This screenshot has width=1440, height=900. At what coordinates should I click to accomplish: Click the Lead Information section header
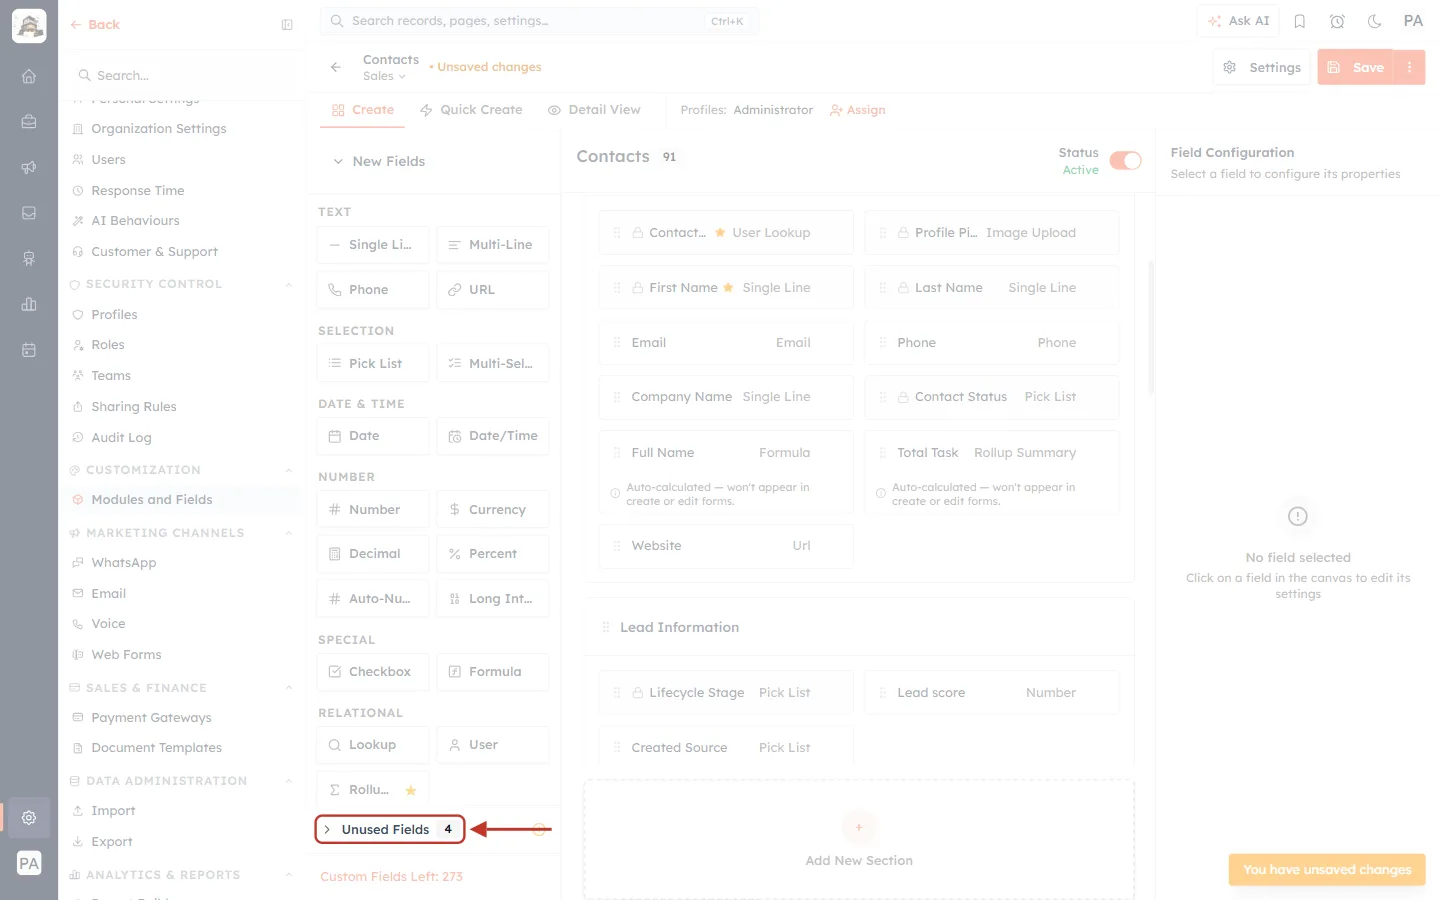[x=859, y=628]
